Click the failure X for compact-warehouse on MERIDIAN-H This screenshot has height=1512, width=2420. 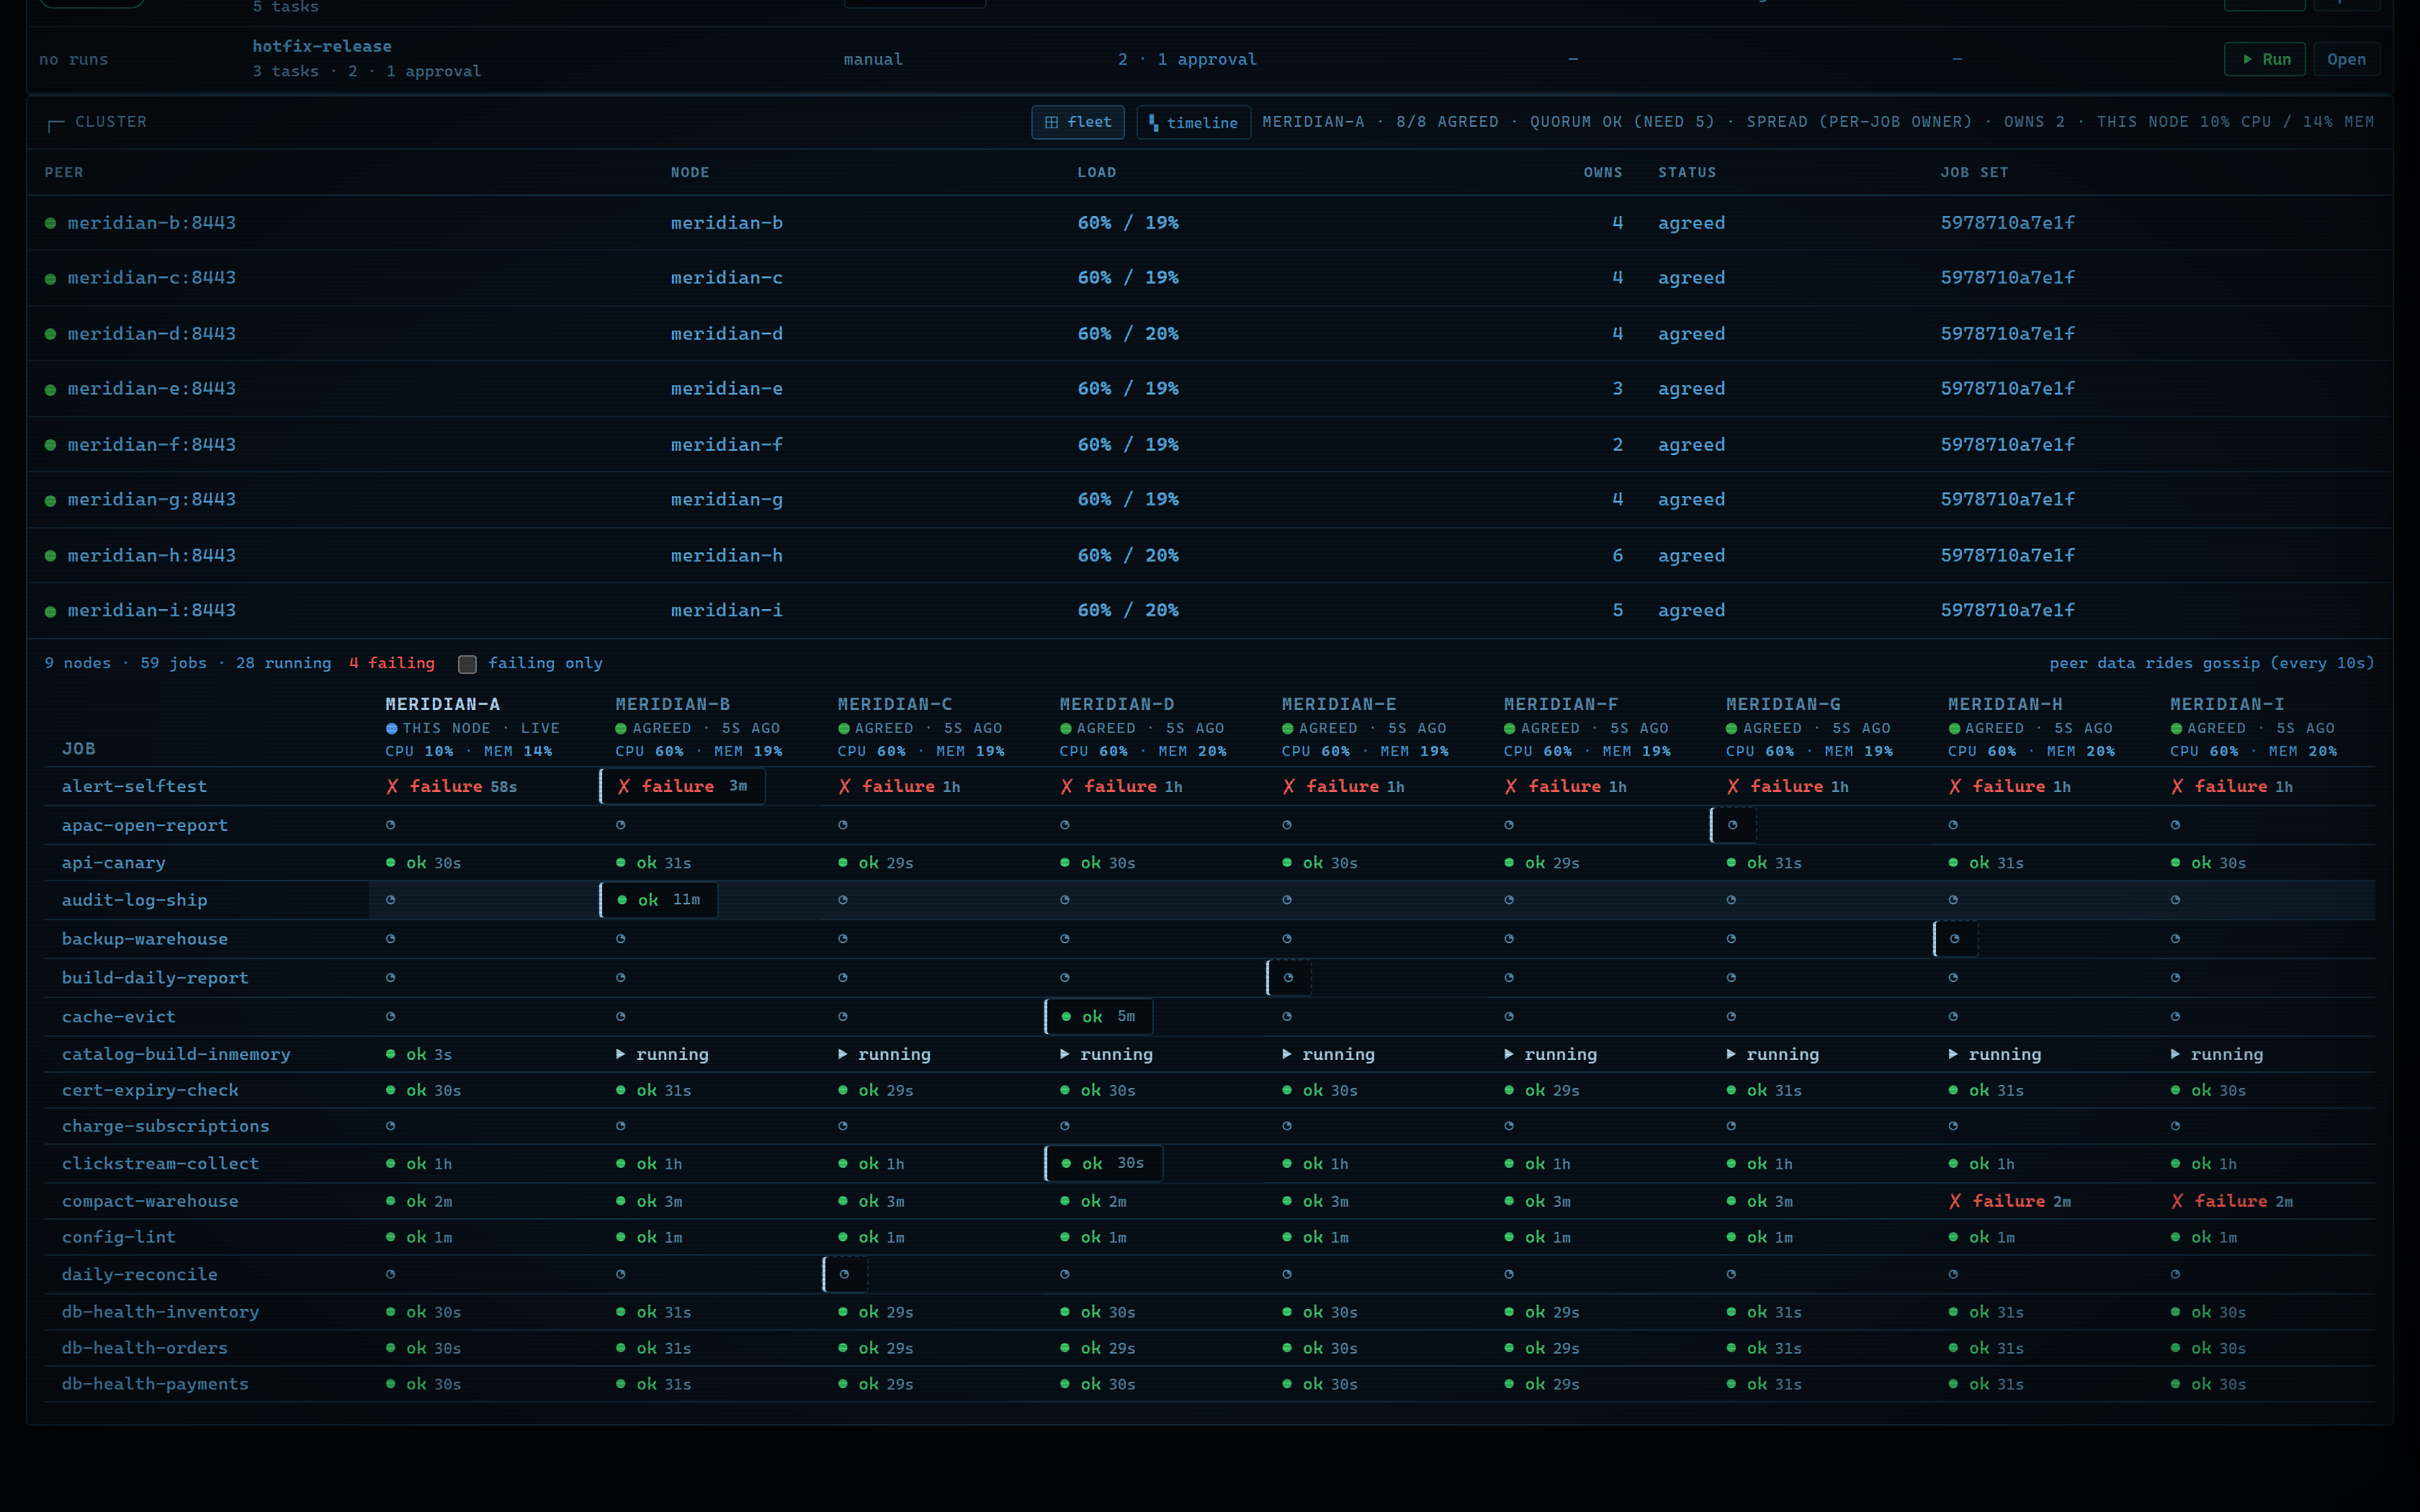click(x=1955, y=1201)
